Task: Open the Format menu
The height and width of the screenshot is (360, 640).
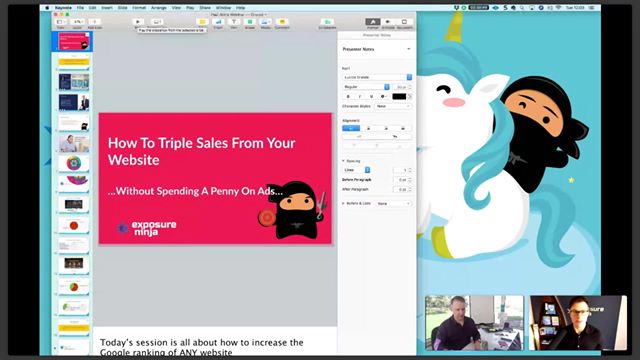Action: click(139, 8)
